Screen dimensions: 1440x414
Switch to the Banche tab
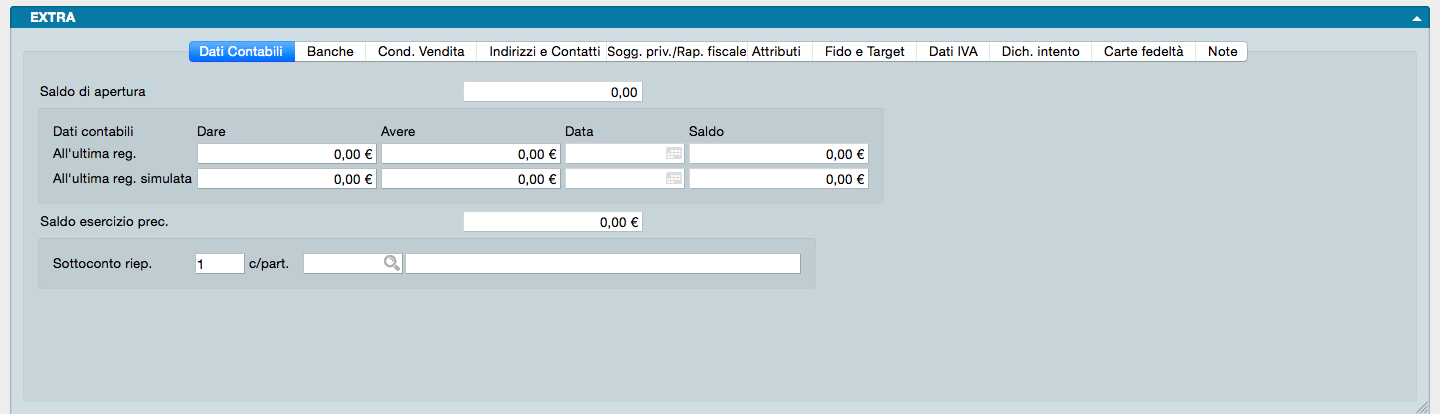330,52
